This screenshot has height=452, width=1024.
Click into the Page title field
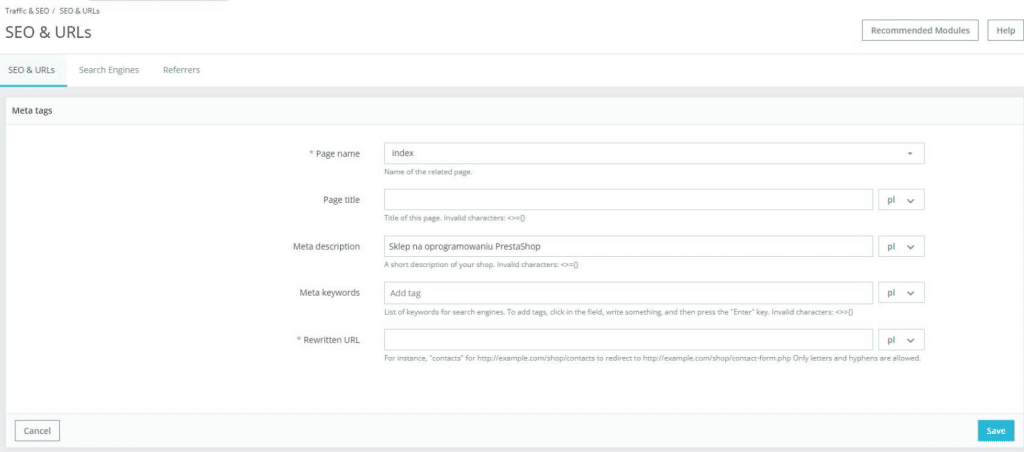628,200
